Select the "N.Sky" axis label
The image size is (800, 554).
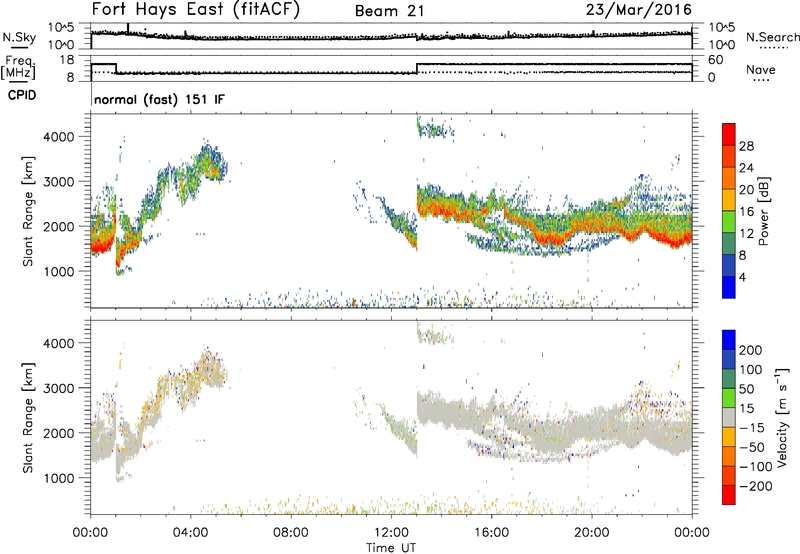(19, 37)
